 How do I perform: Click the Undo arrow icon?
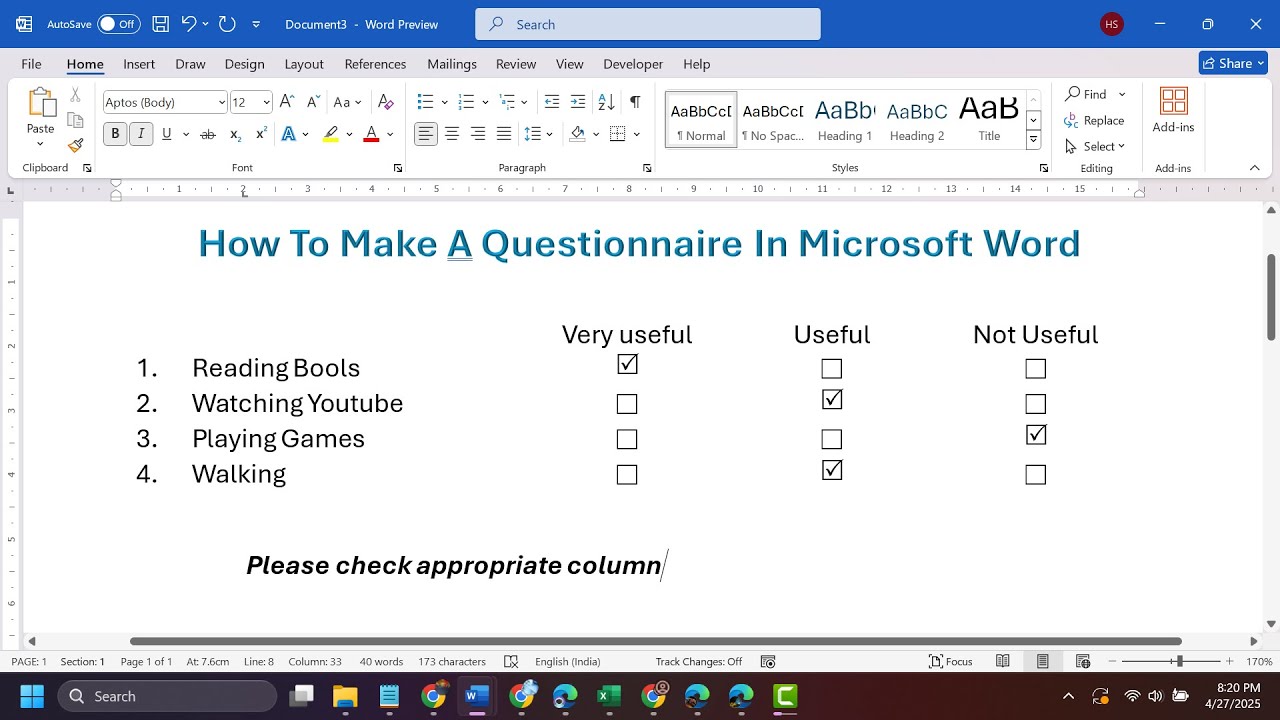coord(188,24)
